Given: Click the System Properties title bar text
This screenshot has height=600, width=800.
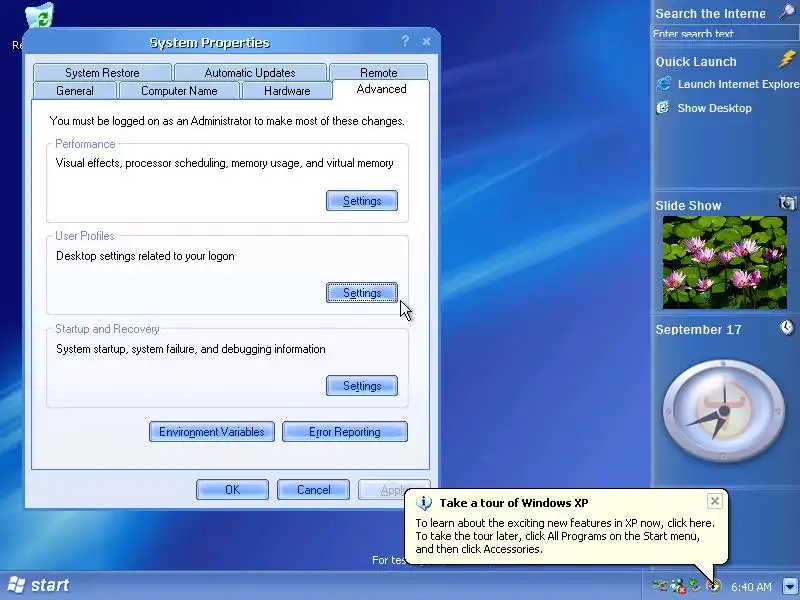Looking at the screenshot, I should click(209, 43).
